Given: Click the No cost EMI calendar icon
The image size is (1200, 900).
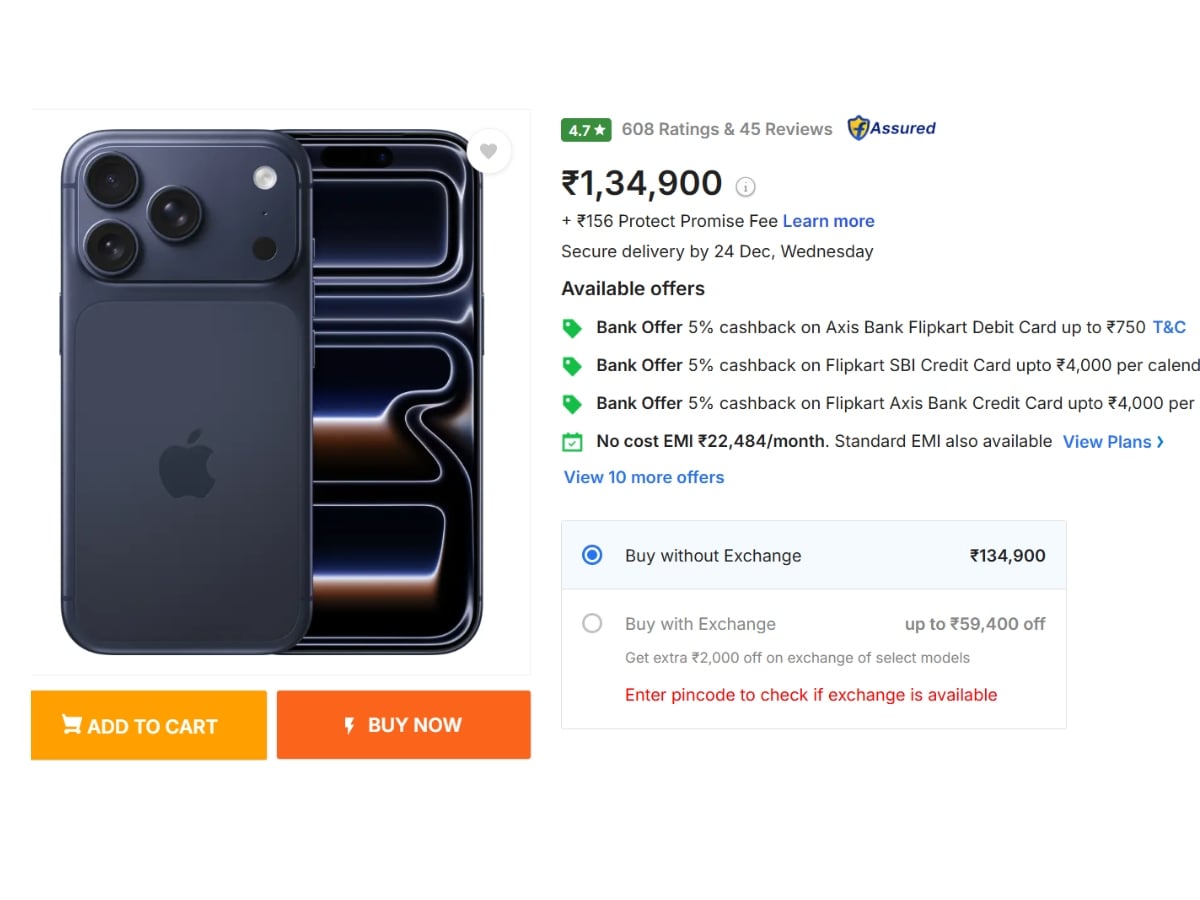Looking at the screenshot, I should (572, 442).
